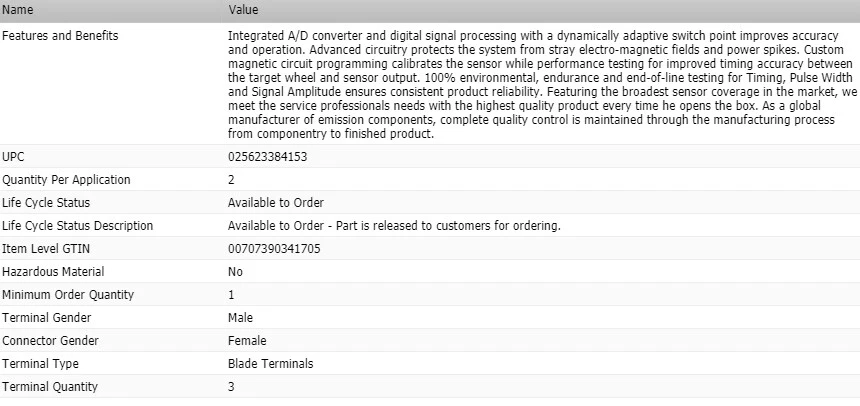The height and width of the screenshot is (406, 860).
Task: Click the Blade Terminals value
Action: coord(270,364)
